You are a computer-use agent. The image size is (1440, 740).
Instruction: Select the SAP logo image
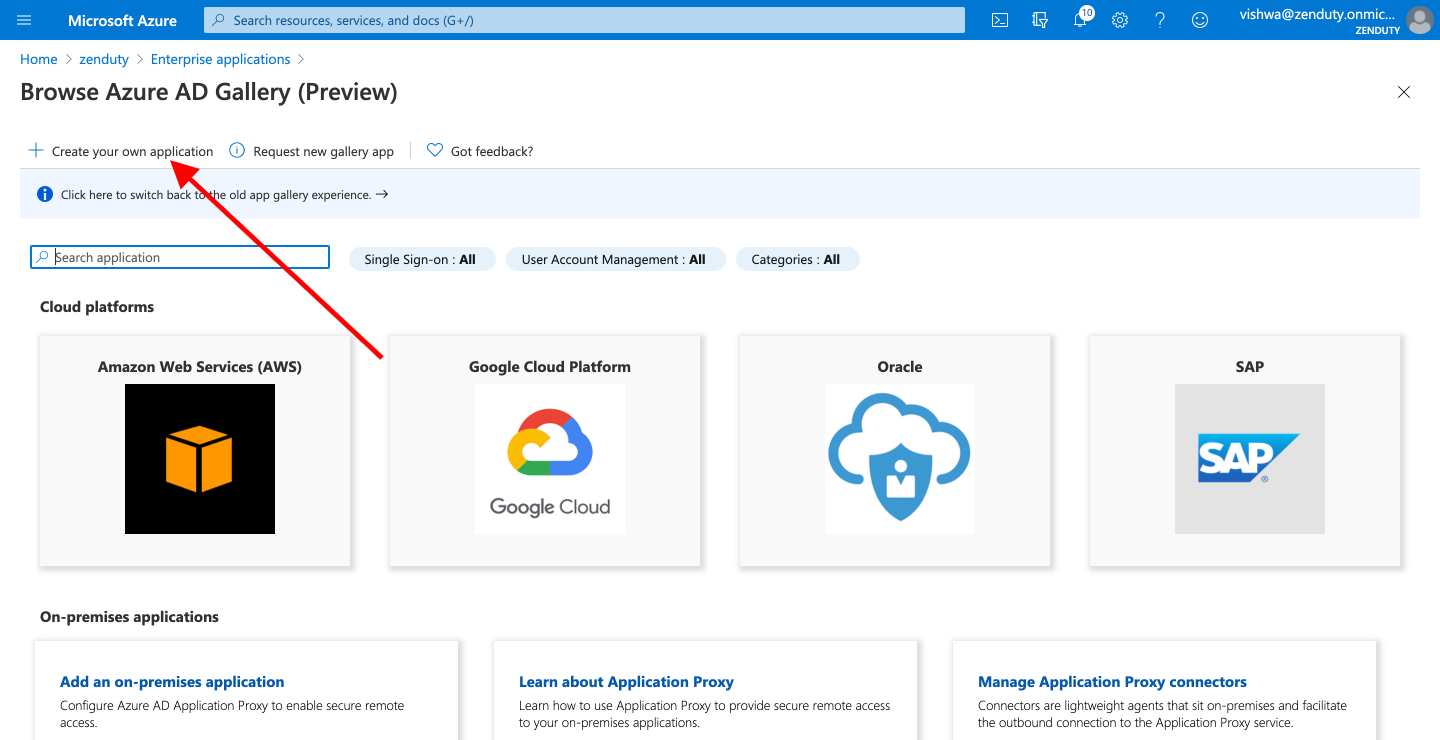1250,459
